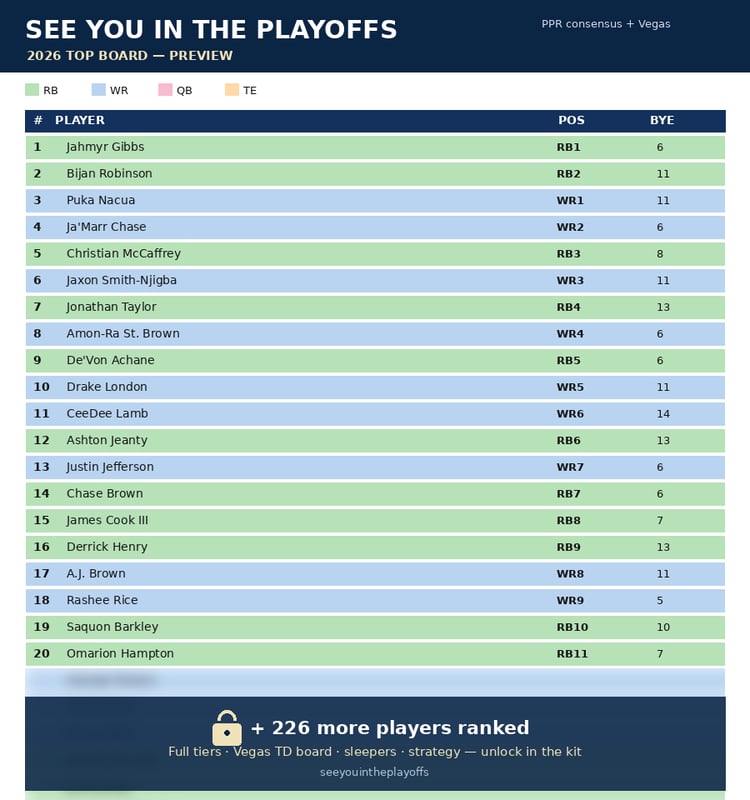Screen dimensions: 750x800
Task: Select the Saquon Barkley row
Action: (x=375, y=627)
